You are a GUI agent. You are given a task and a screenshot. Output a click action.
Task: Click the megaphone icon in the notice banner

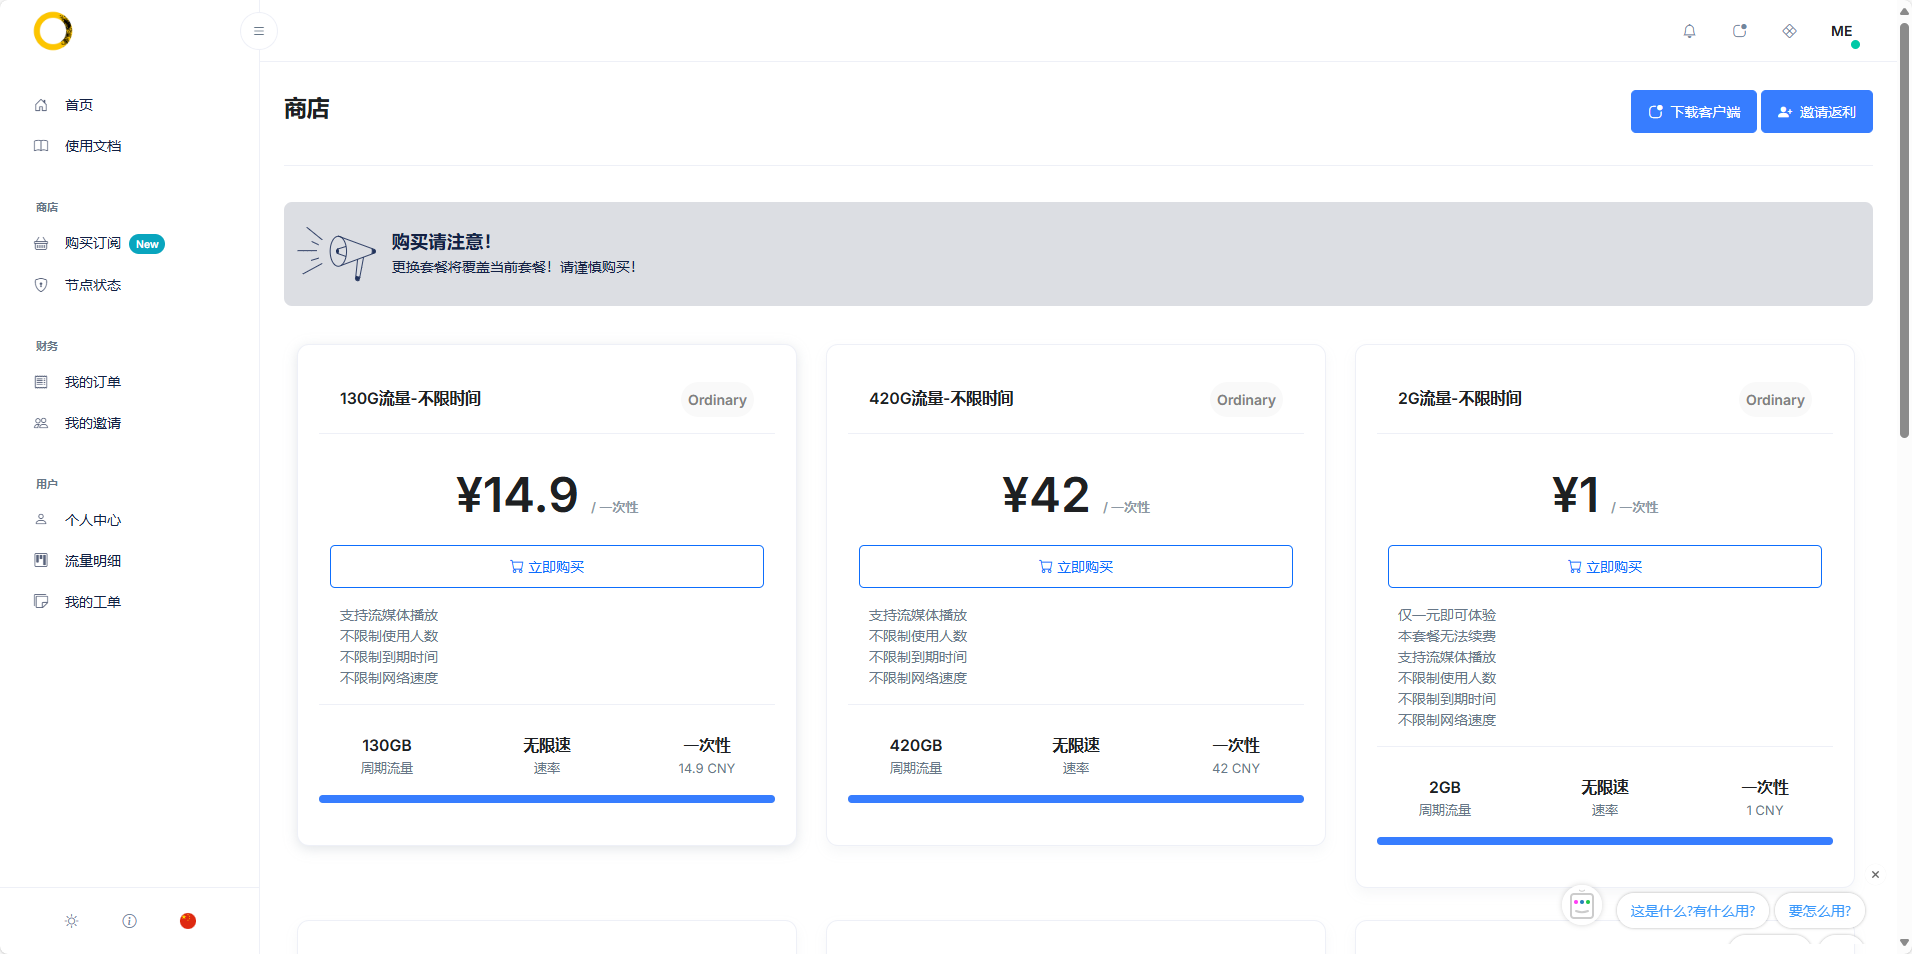coord(337,253)
